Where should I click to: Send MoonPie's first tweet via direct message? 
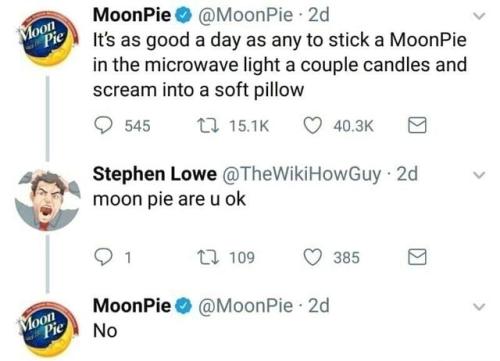coord(417,125)
